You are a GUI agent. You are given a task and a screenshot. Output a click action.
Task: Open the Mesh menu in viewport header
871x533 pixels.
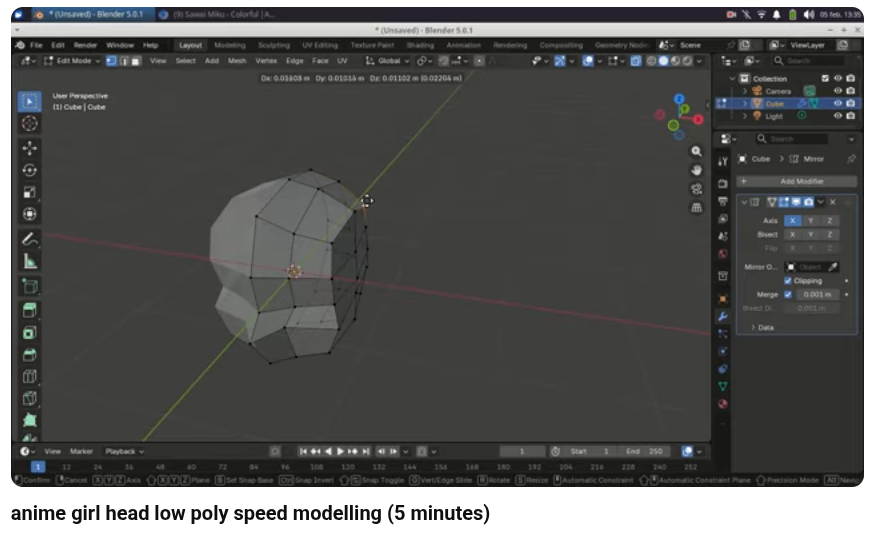(237, 61)
